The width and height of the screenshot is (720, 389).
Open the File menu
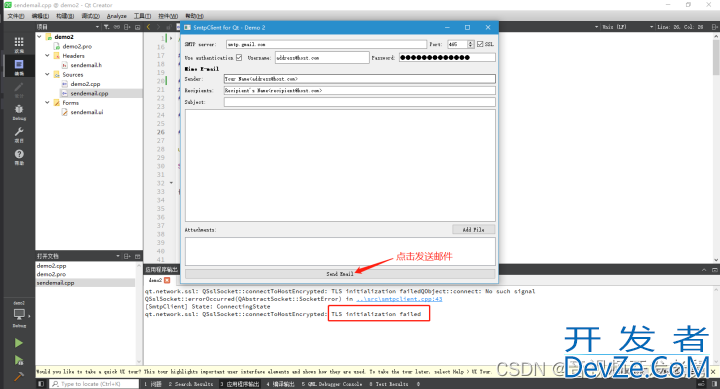pos(16,16)
